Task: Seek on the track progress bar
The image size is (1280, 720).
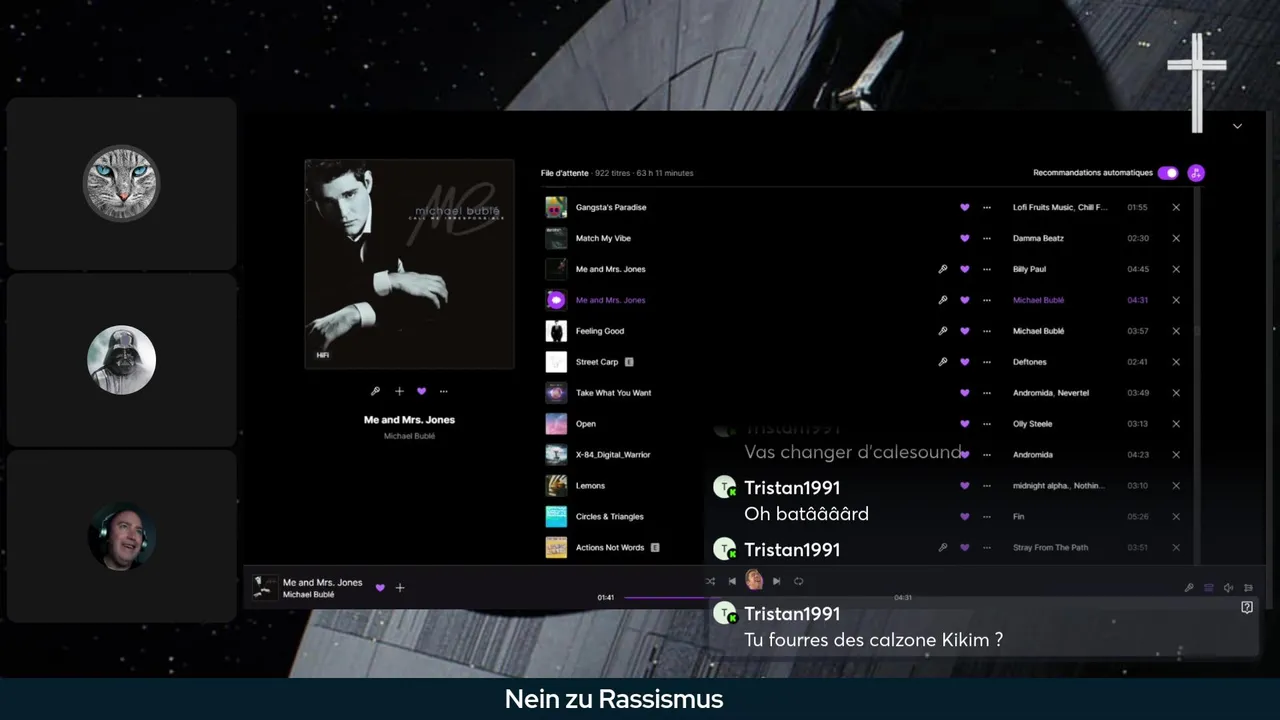Action: (757, 597)
